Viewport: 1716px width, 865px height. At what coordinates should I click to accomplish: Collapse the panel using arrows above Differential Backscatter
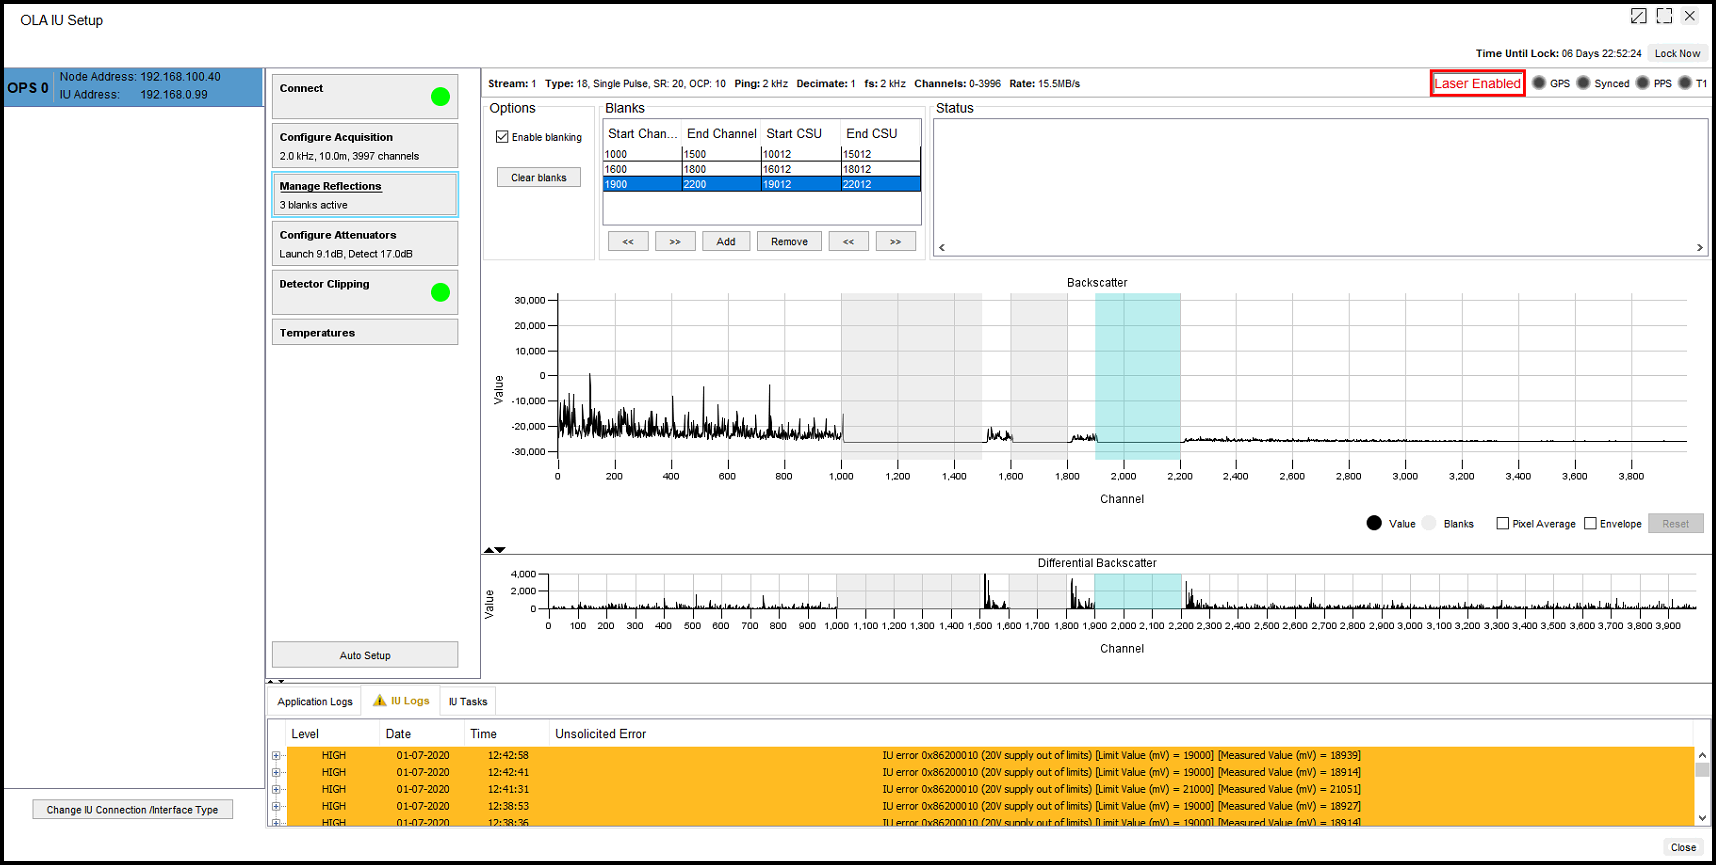tap(495, 550)
